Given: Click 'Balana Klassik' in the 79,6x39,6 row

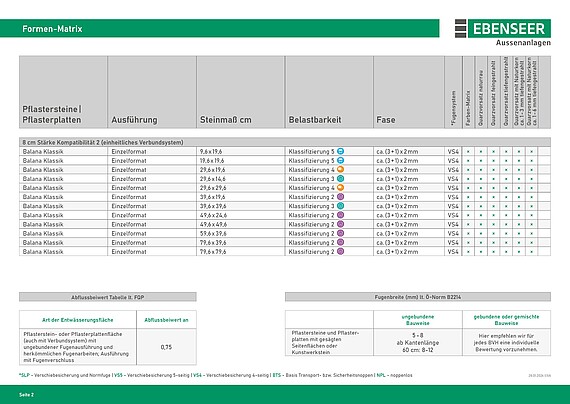Looking at the screenshot, I should click(x=43, y=243).
